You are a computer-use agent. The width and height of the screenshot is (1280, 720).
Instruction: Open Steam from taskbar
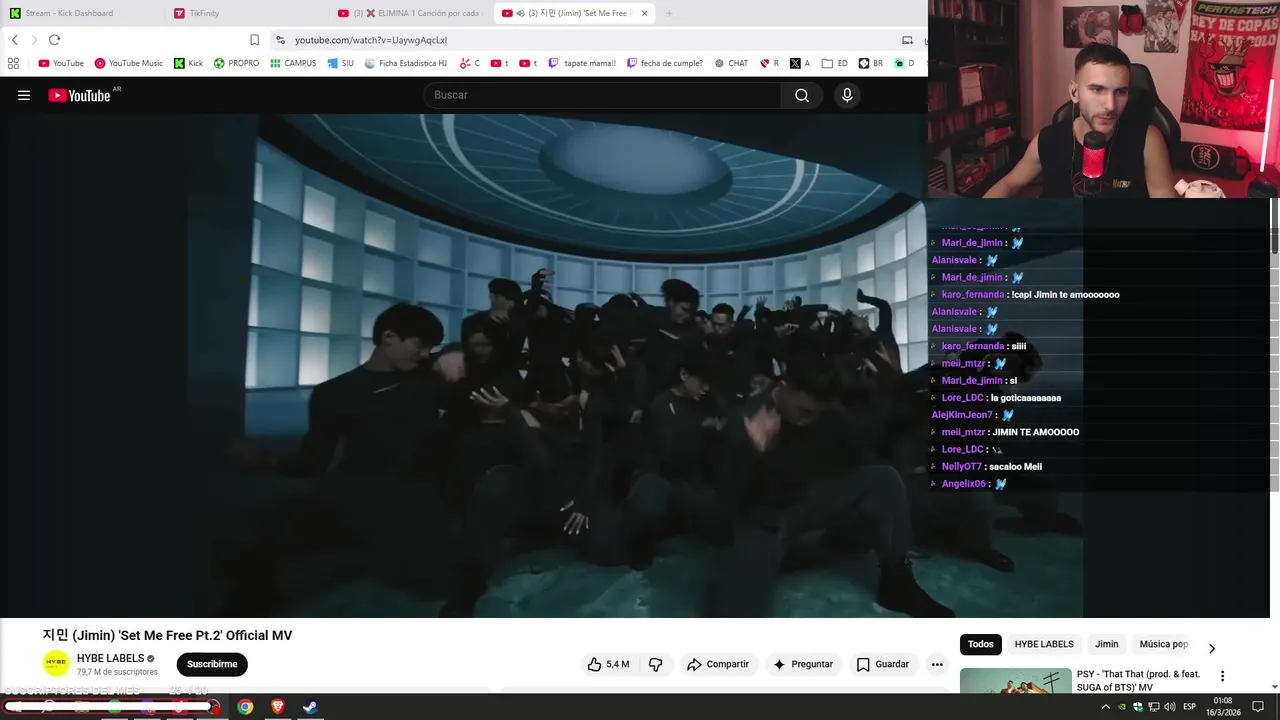310,707
